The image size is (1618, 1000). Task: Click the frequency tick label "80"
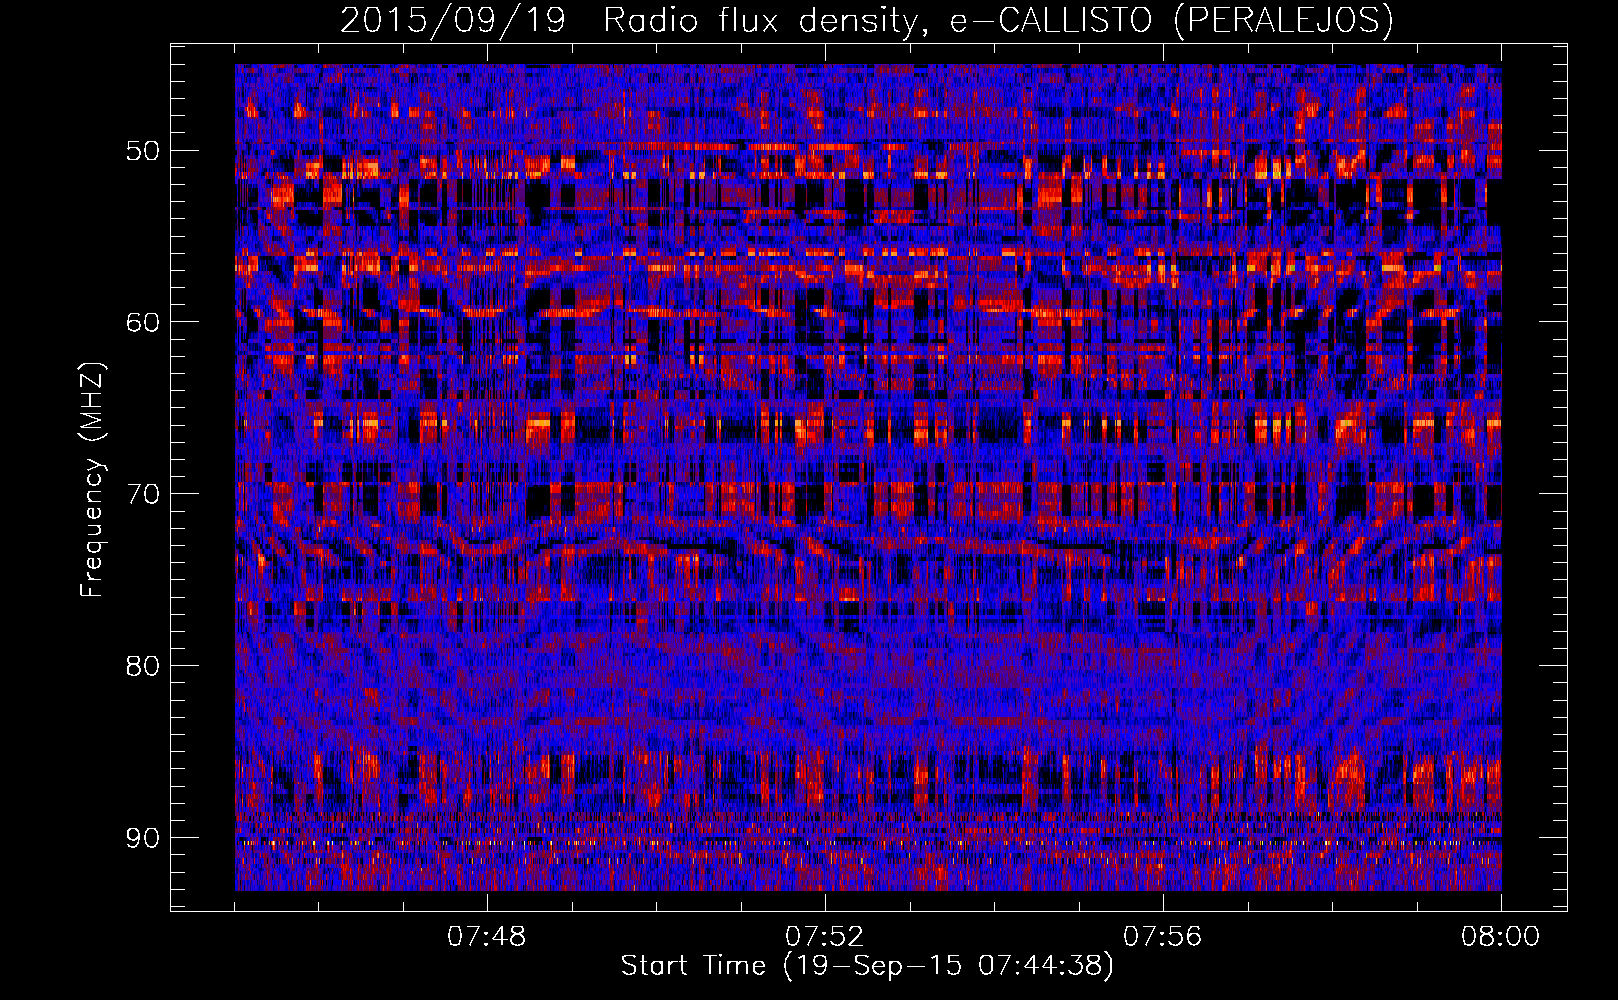pos(142,665)
